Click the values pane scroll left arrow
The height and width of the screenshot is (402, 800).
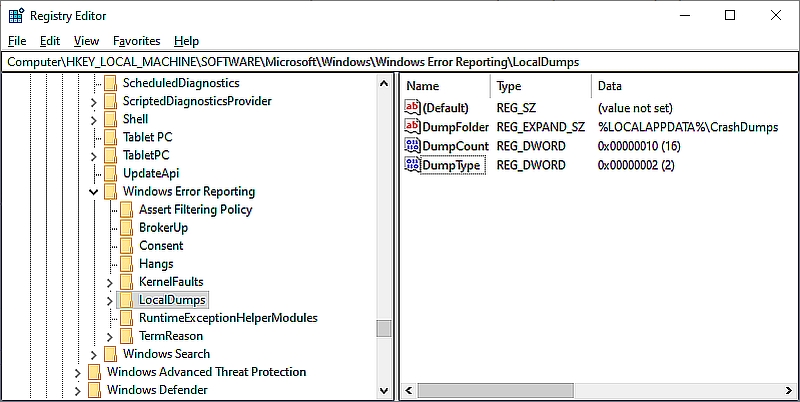[x=408, y=391]
